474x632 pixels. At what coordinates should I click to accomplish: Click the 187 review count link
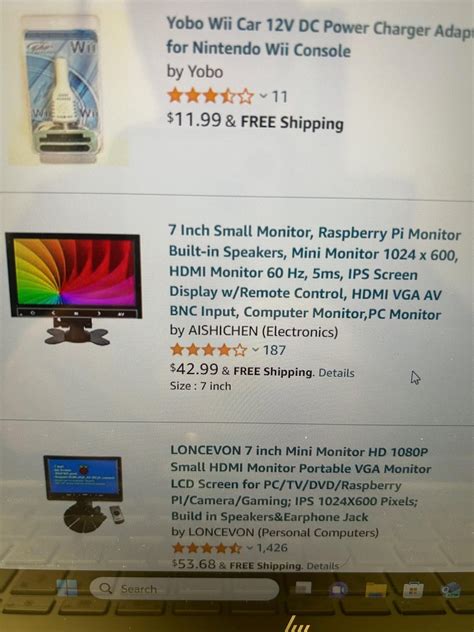274,350
